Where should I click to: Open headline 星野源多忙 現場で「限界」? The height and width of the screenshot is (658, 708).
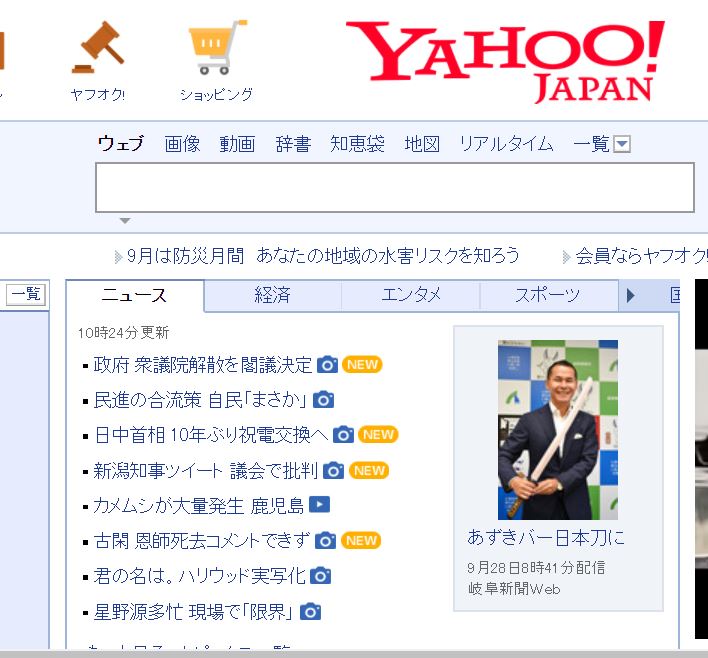(x=195, y=612)
